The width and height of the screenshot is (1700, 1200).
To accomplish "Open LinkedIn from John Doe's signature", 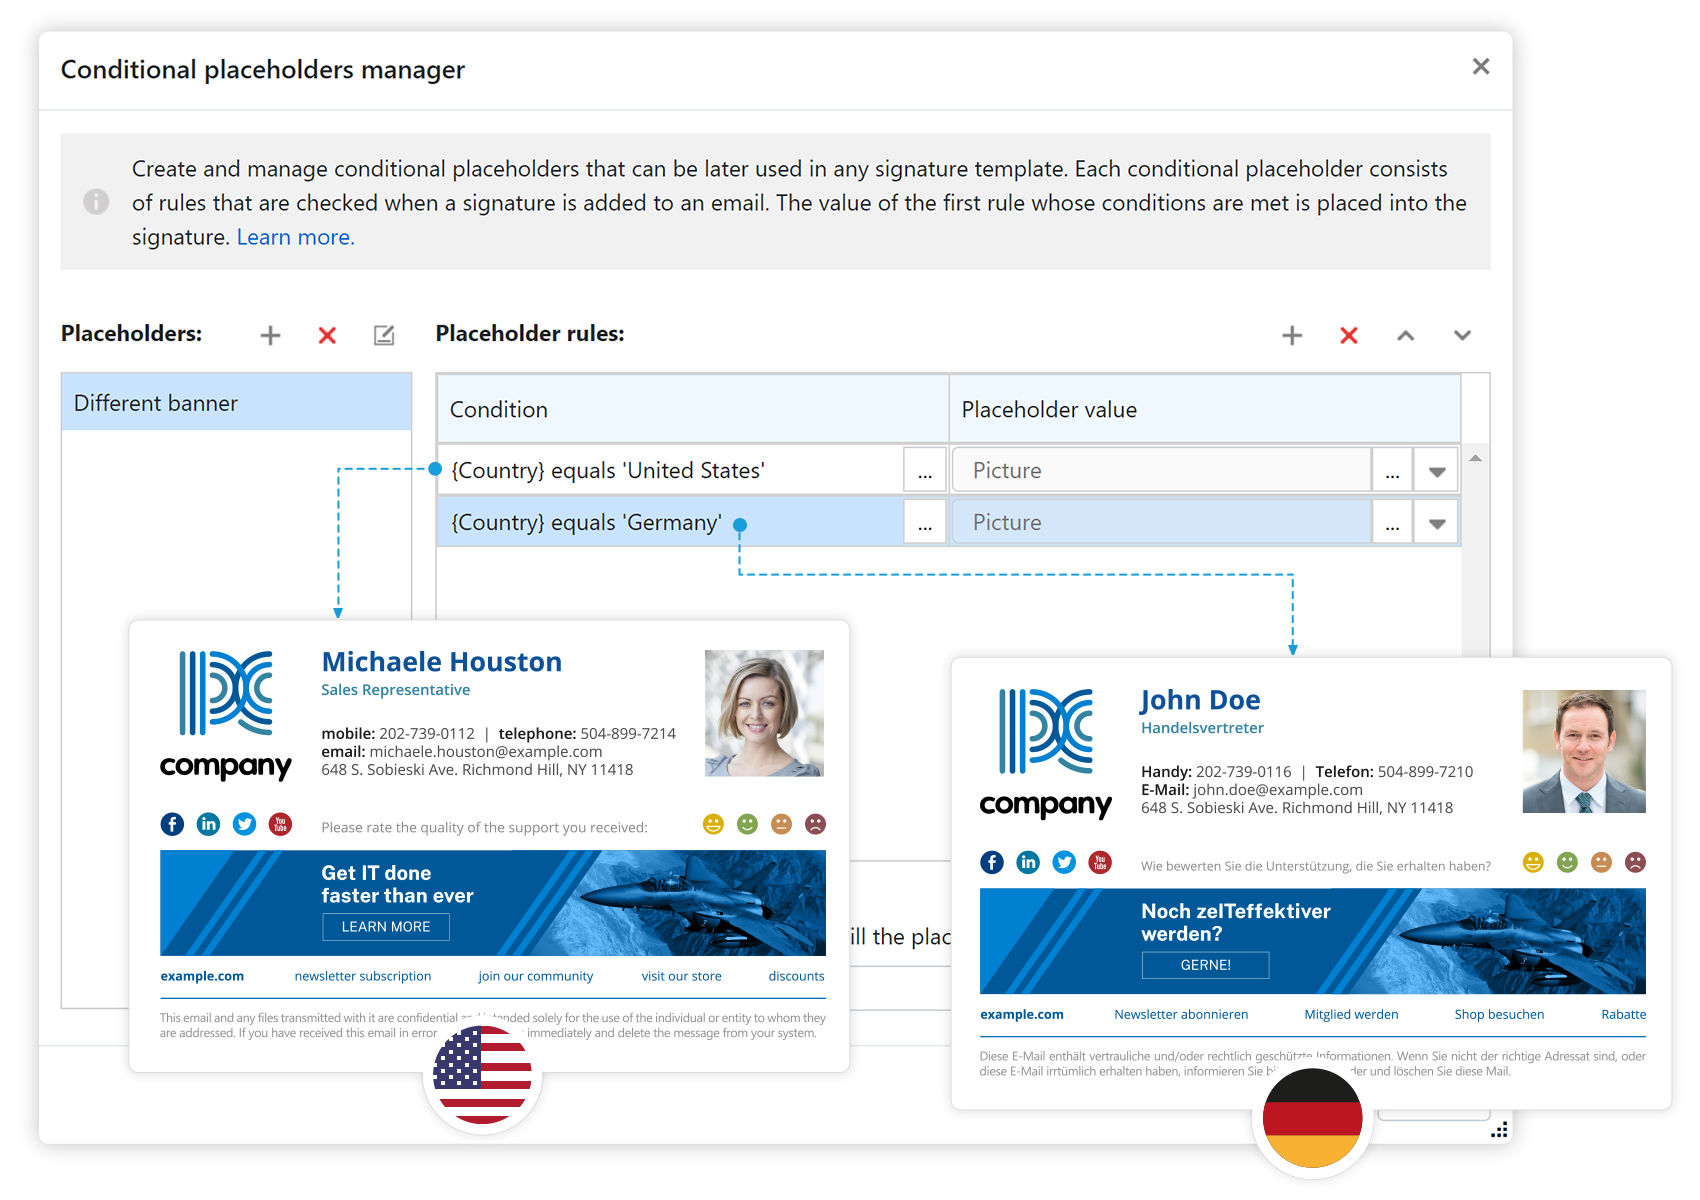I will point(1028,861).
